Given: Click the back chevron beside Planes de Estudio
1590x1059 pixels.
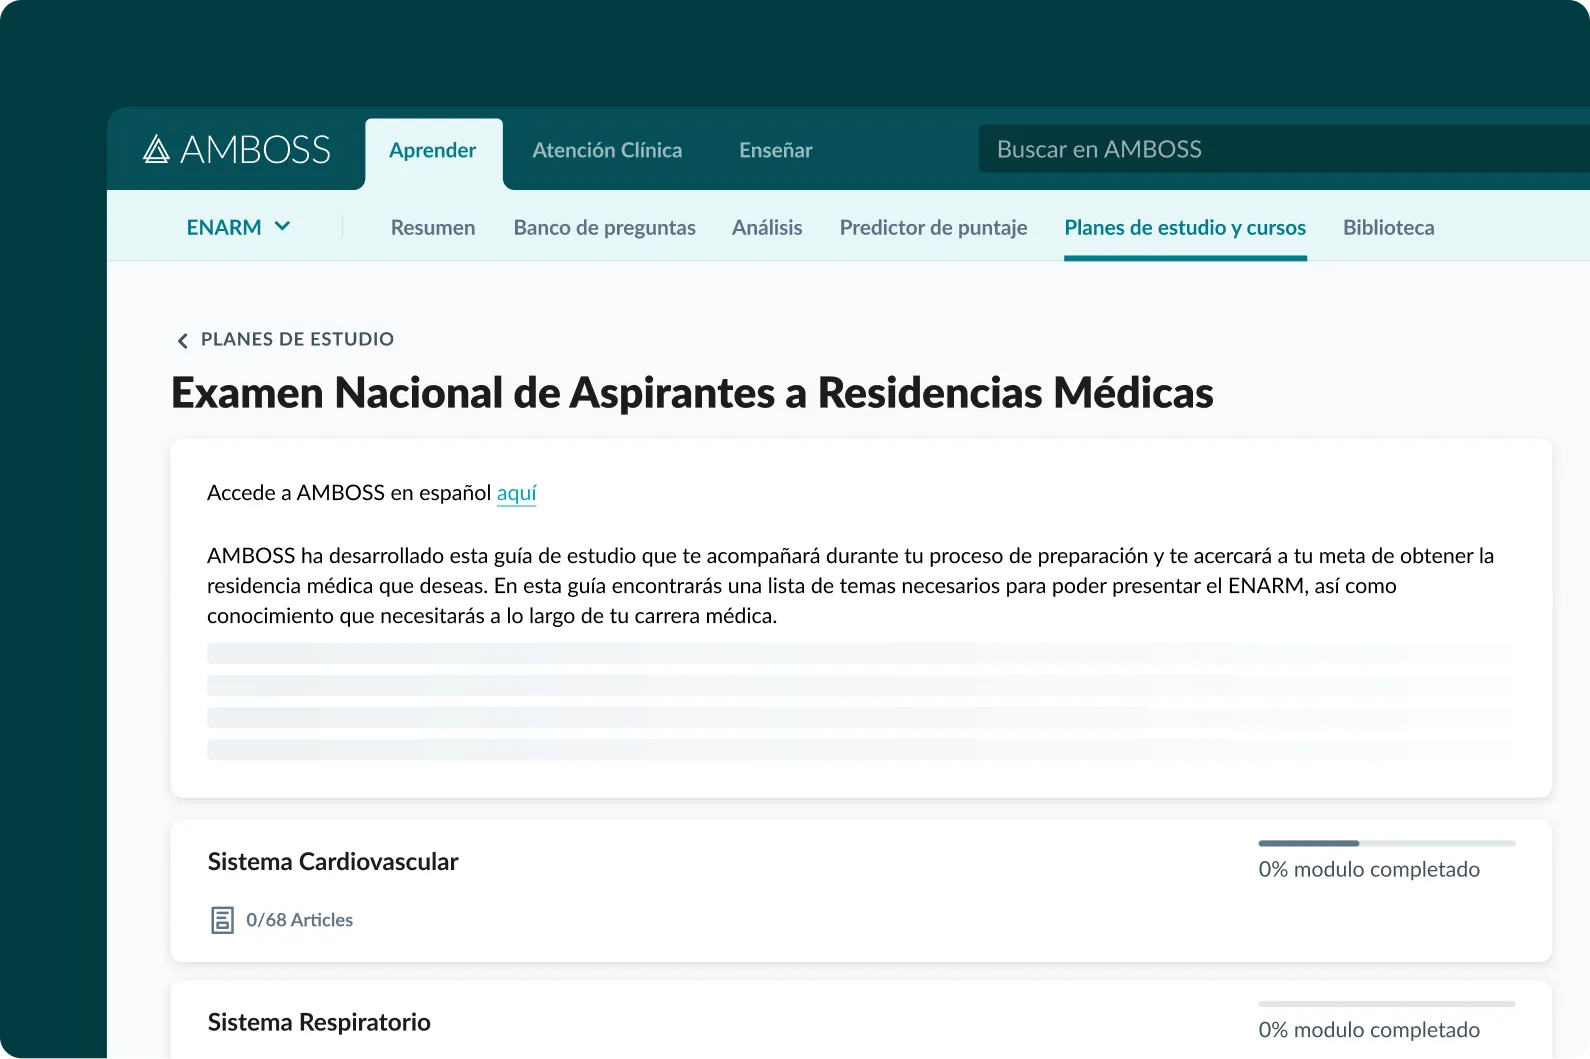Looking at the screenshot, I should (182, 341).
